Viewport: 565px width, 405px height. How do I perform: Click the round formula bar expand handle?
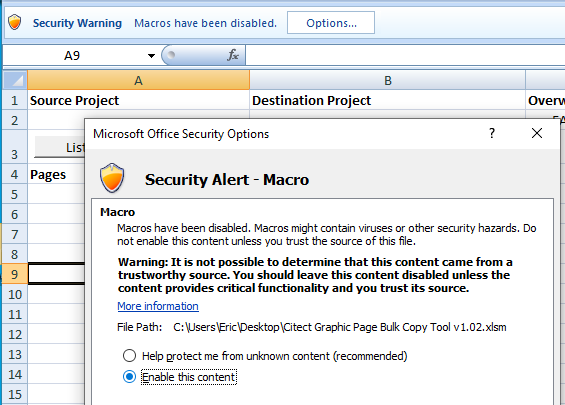point(171,55)
